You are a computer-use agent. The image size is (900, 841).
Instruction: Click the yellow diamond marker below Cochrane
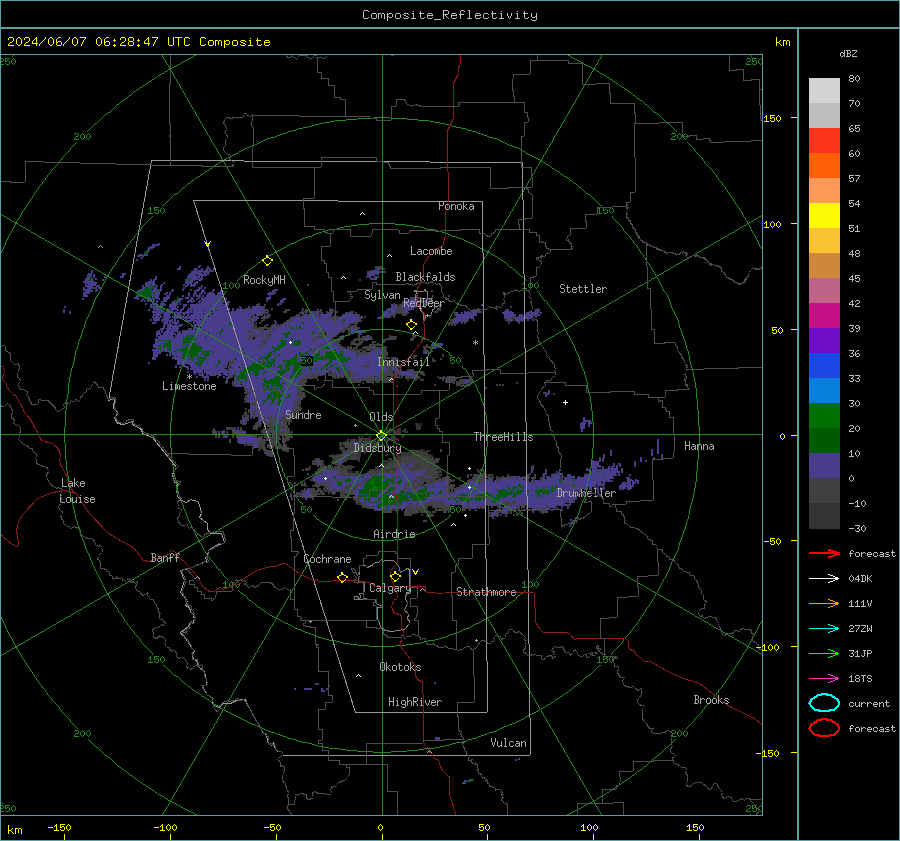click(342, 578)
